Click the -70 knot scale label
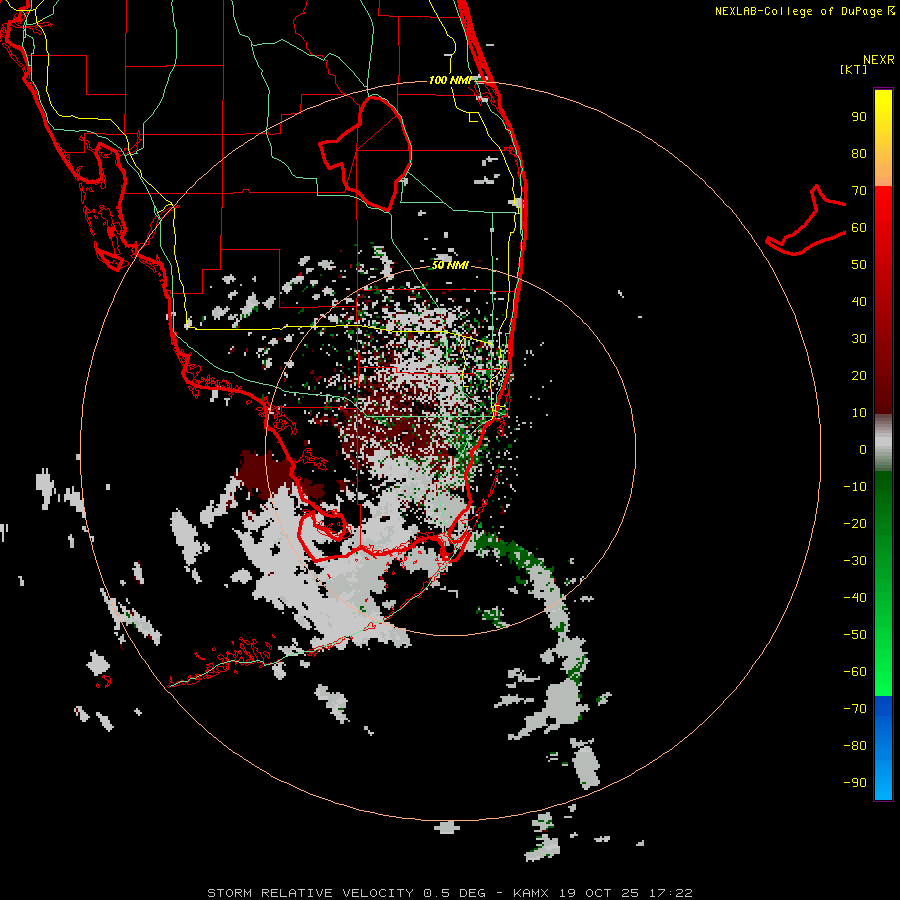Image resolution: width=900 pixels, height=900 pixels. pyautogui.click(x=855, y=709)
